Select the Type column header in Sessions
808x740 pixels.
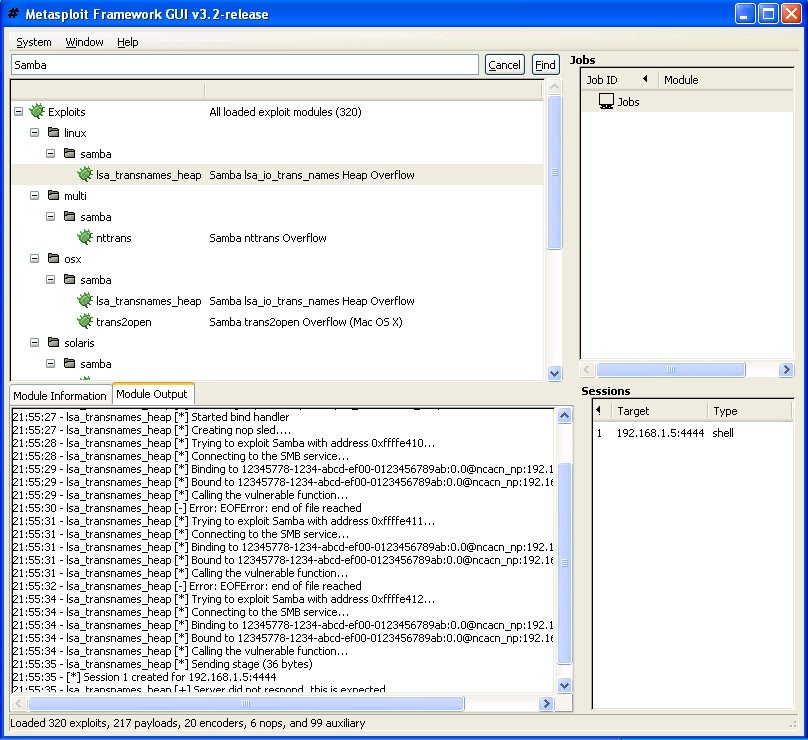coord(750,411)
